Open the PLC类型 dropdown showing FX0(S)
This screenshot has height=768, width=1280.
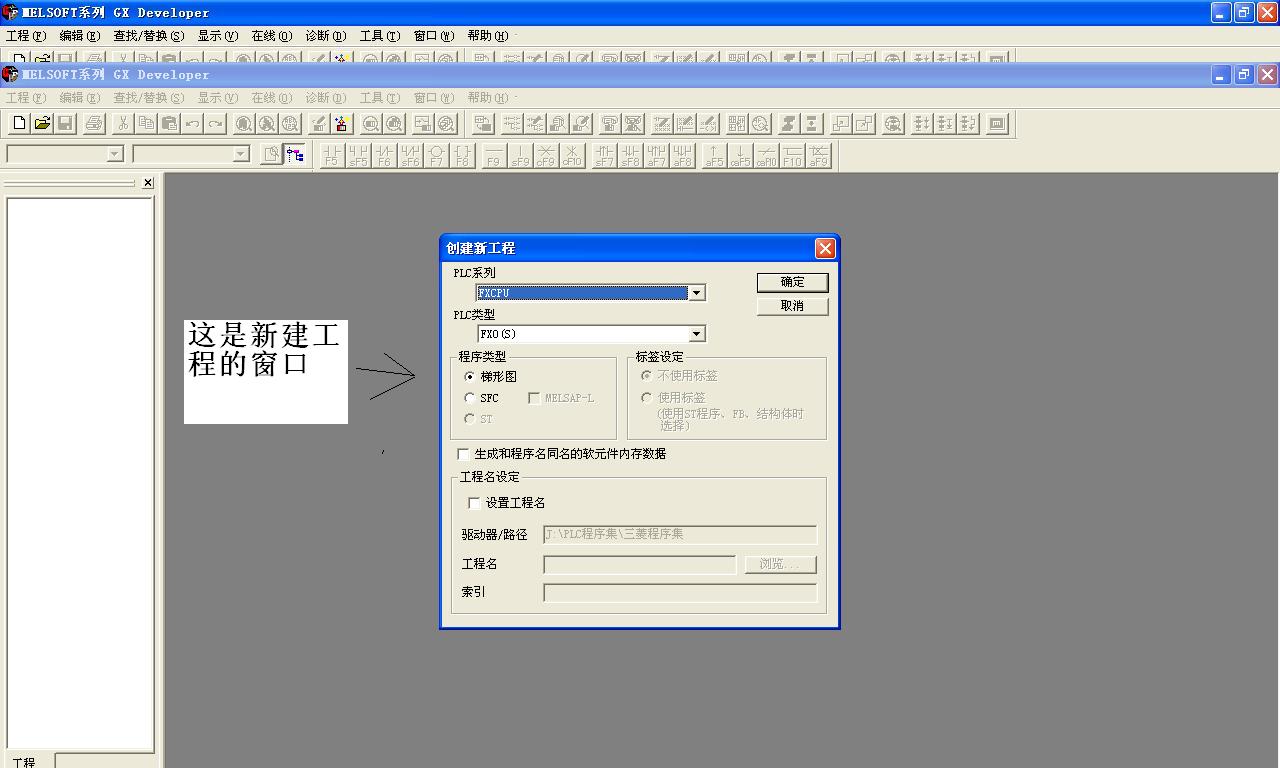click(697, 334)
